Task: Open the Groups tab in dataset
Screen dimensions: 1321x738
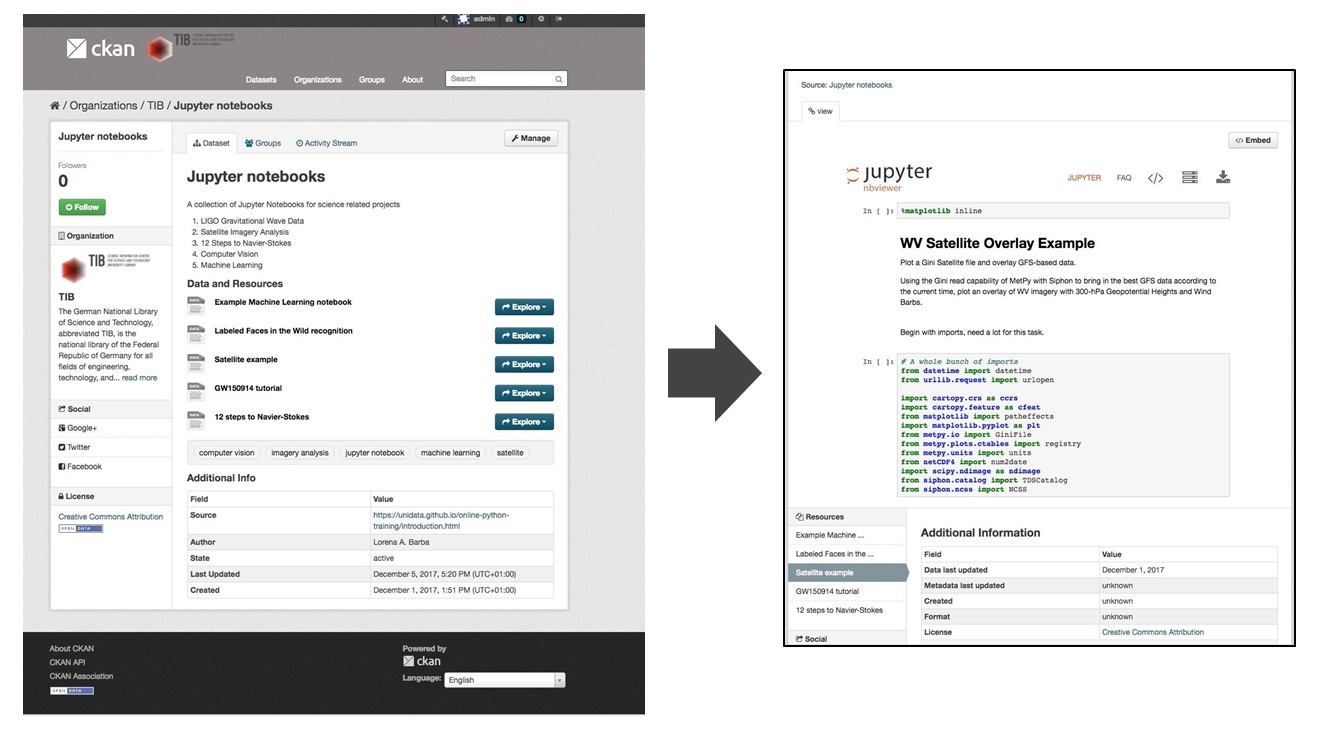Action: tap(263, 143)
